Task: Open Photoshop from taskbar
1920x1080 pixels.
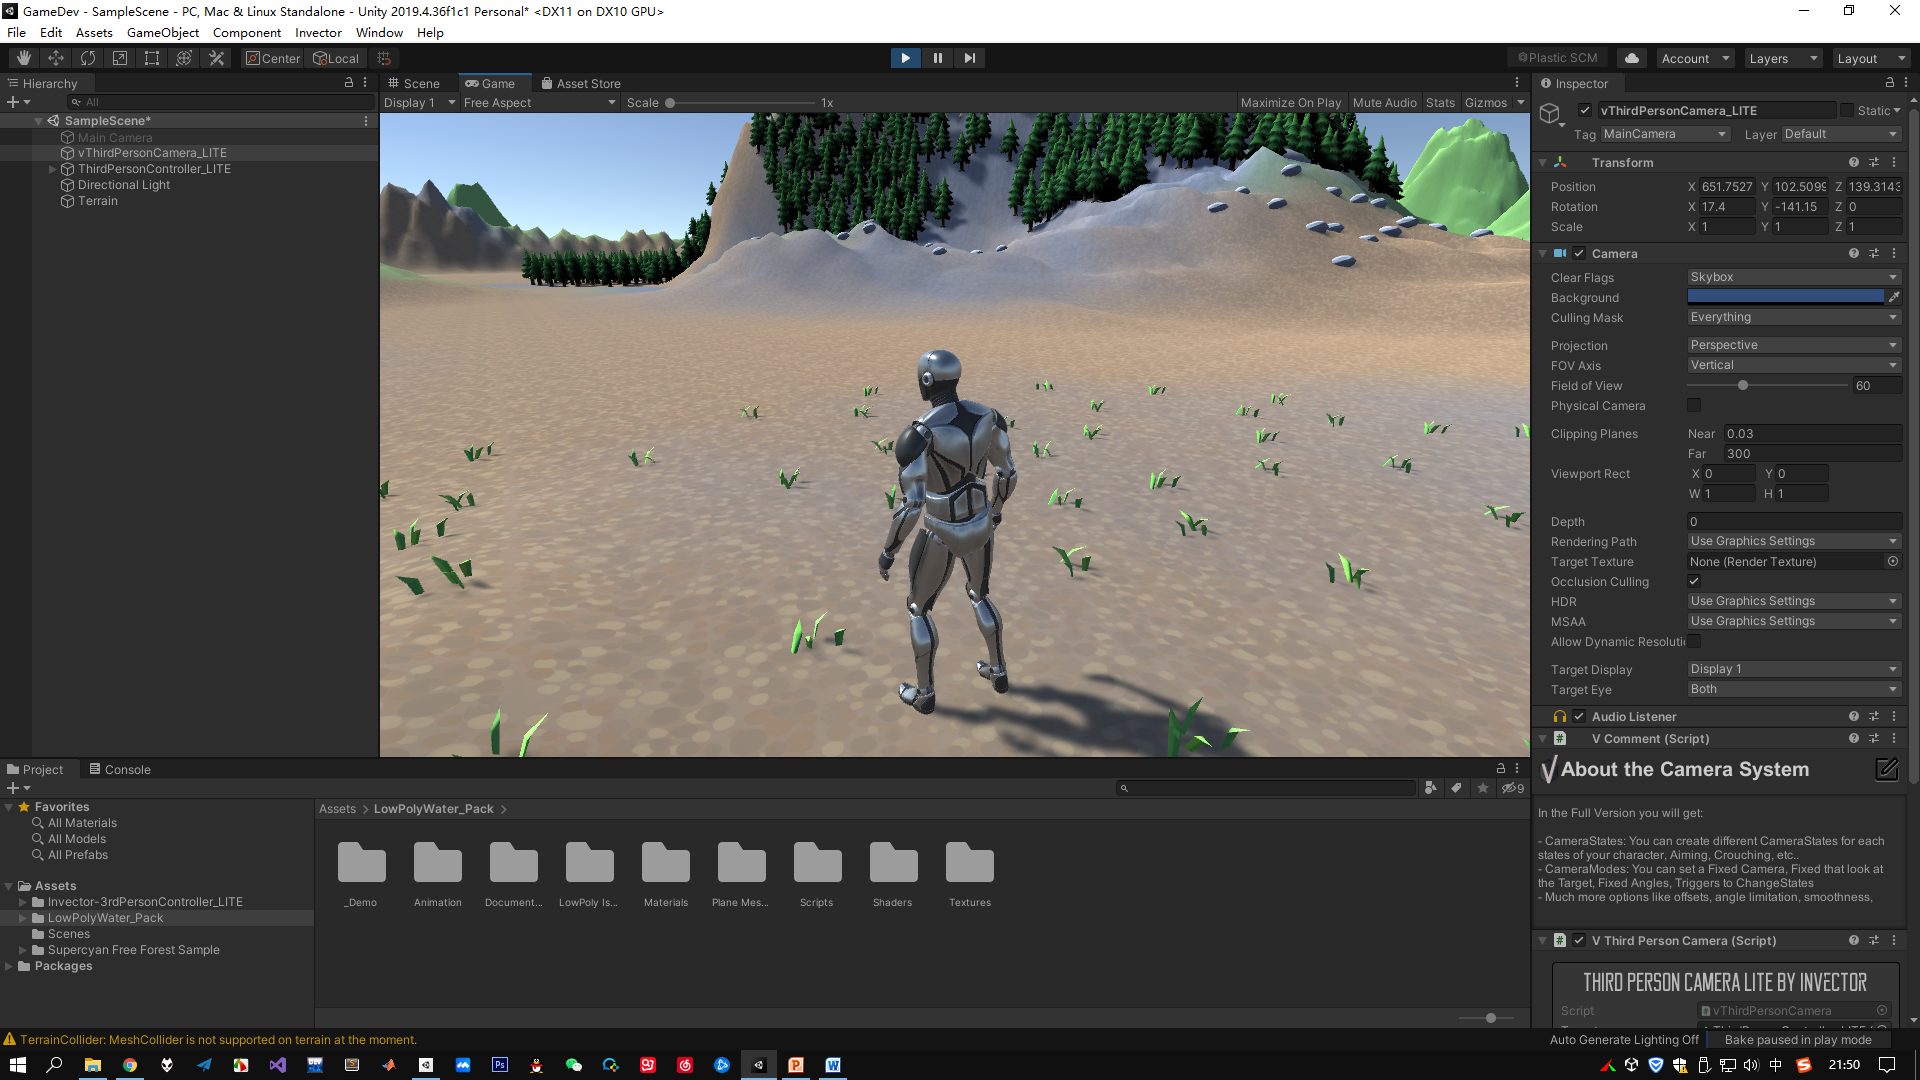Action: 500,1065
